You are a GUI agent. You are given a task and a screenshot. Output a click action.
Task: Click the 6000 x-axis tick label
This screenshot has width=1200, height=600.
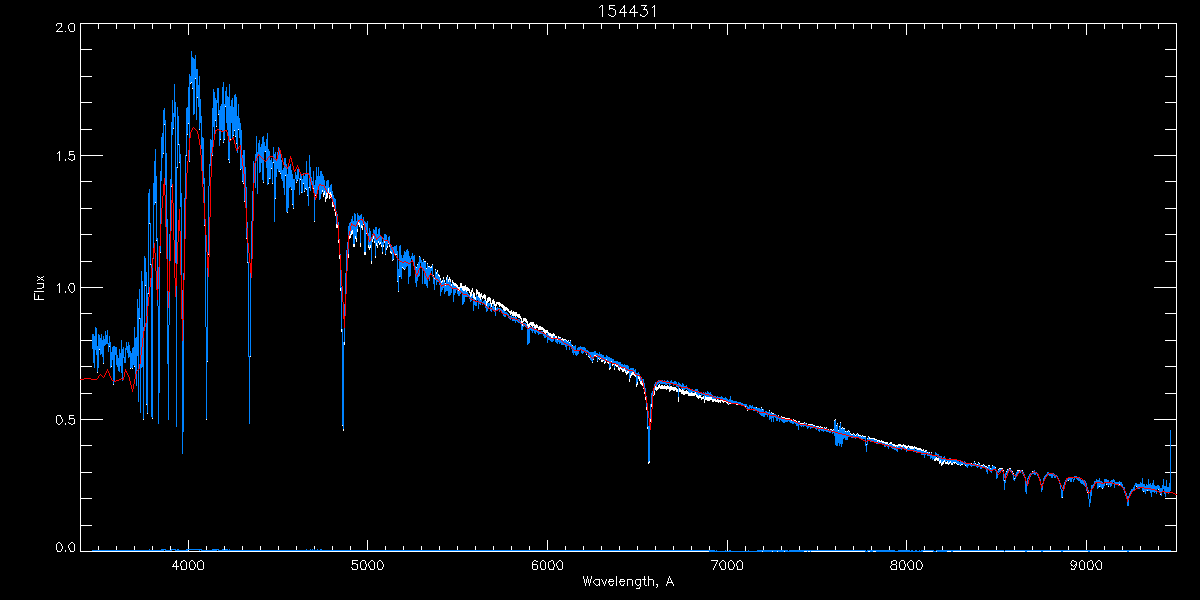(x=547, y=563)
